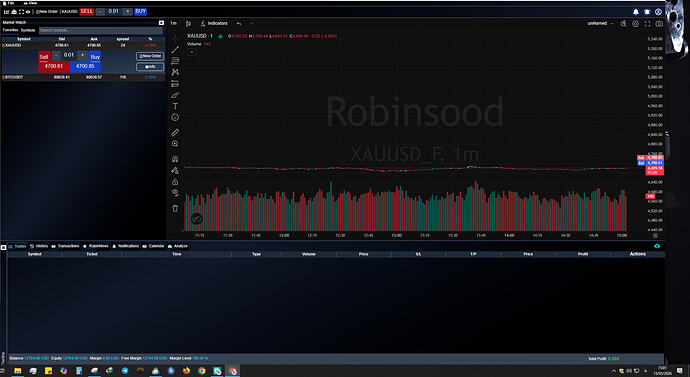690x377 pixels.
Task: Toggle magnet mode in the drawing sidebar
Action: click(x=175, y=159)
